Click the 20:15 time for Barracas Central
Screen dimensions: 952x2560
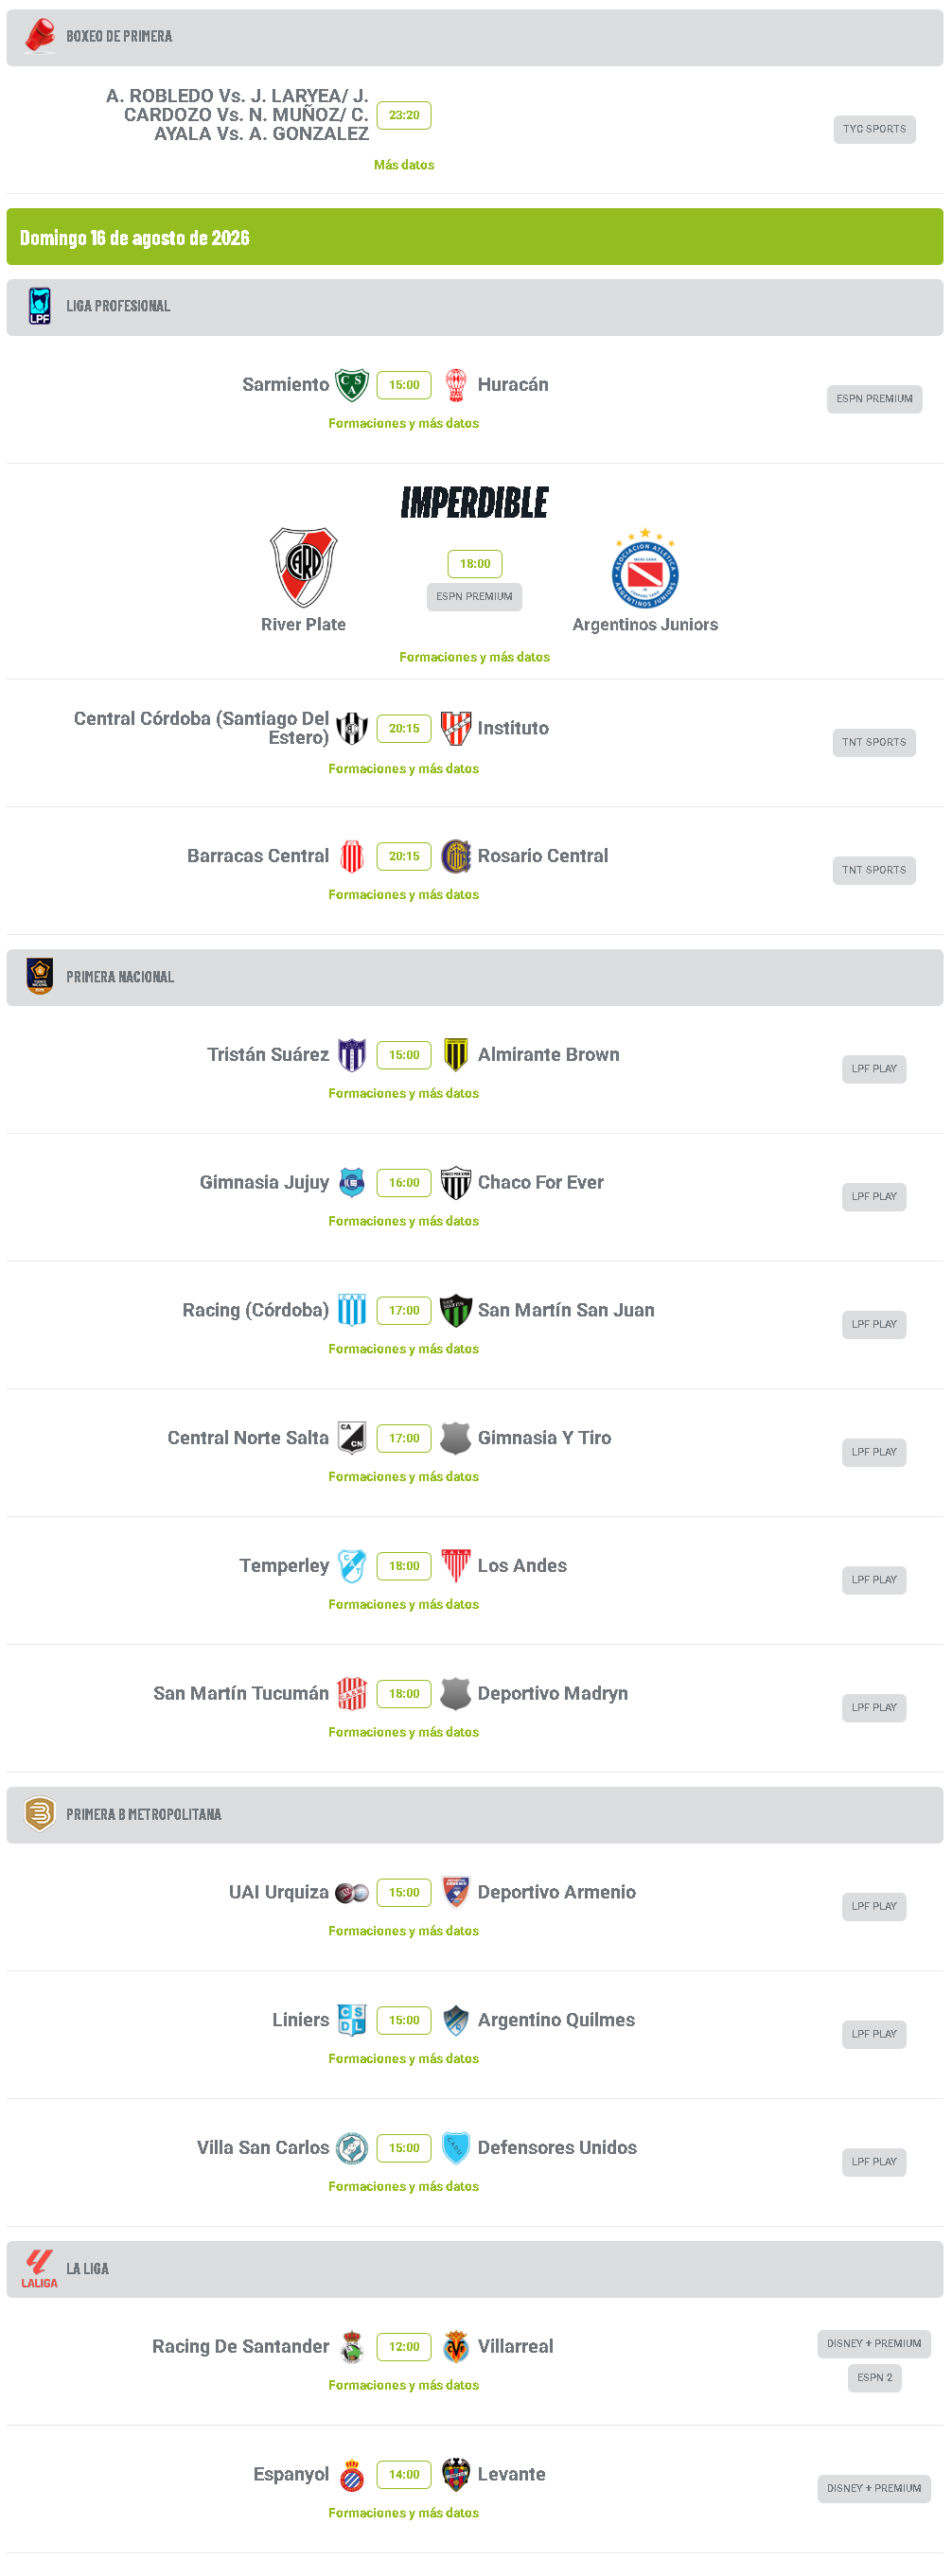[404, 858]
